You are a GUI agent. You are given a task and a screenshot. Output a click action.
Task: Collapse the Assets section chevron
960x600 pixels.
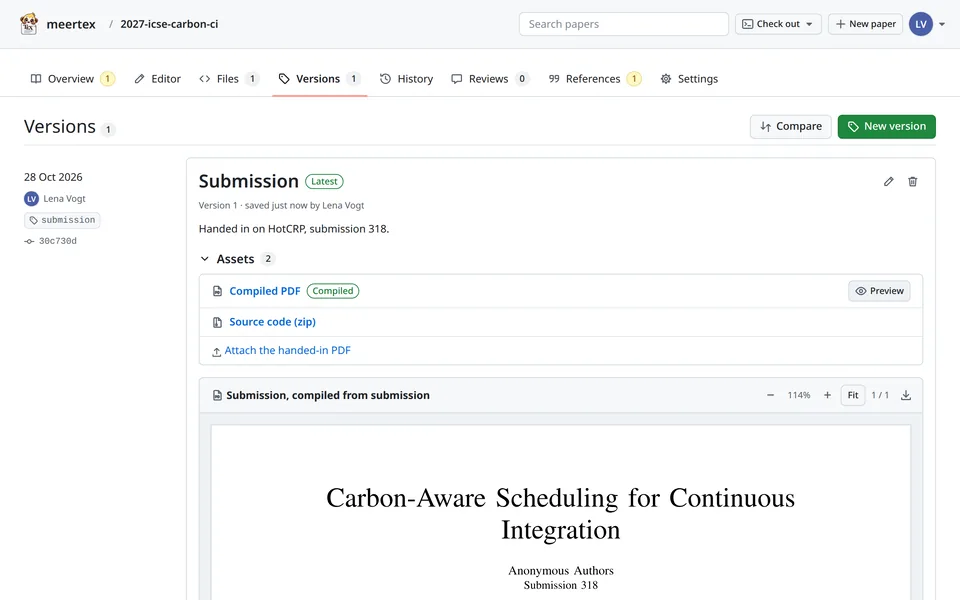click(204, 259)
